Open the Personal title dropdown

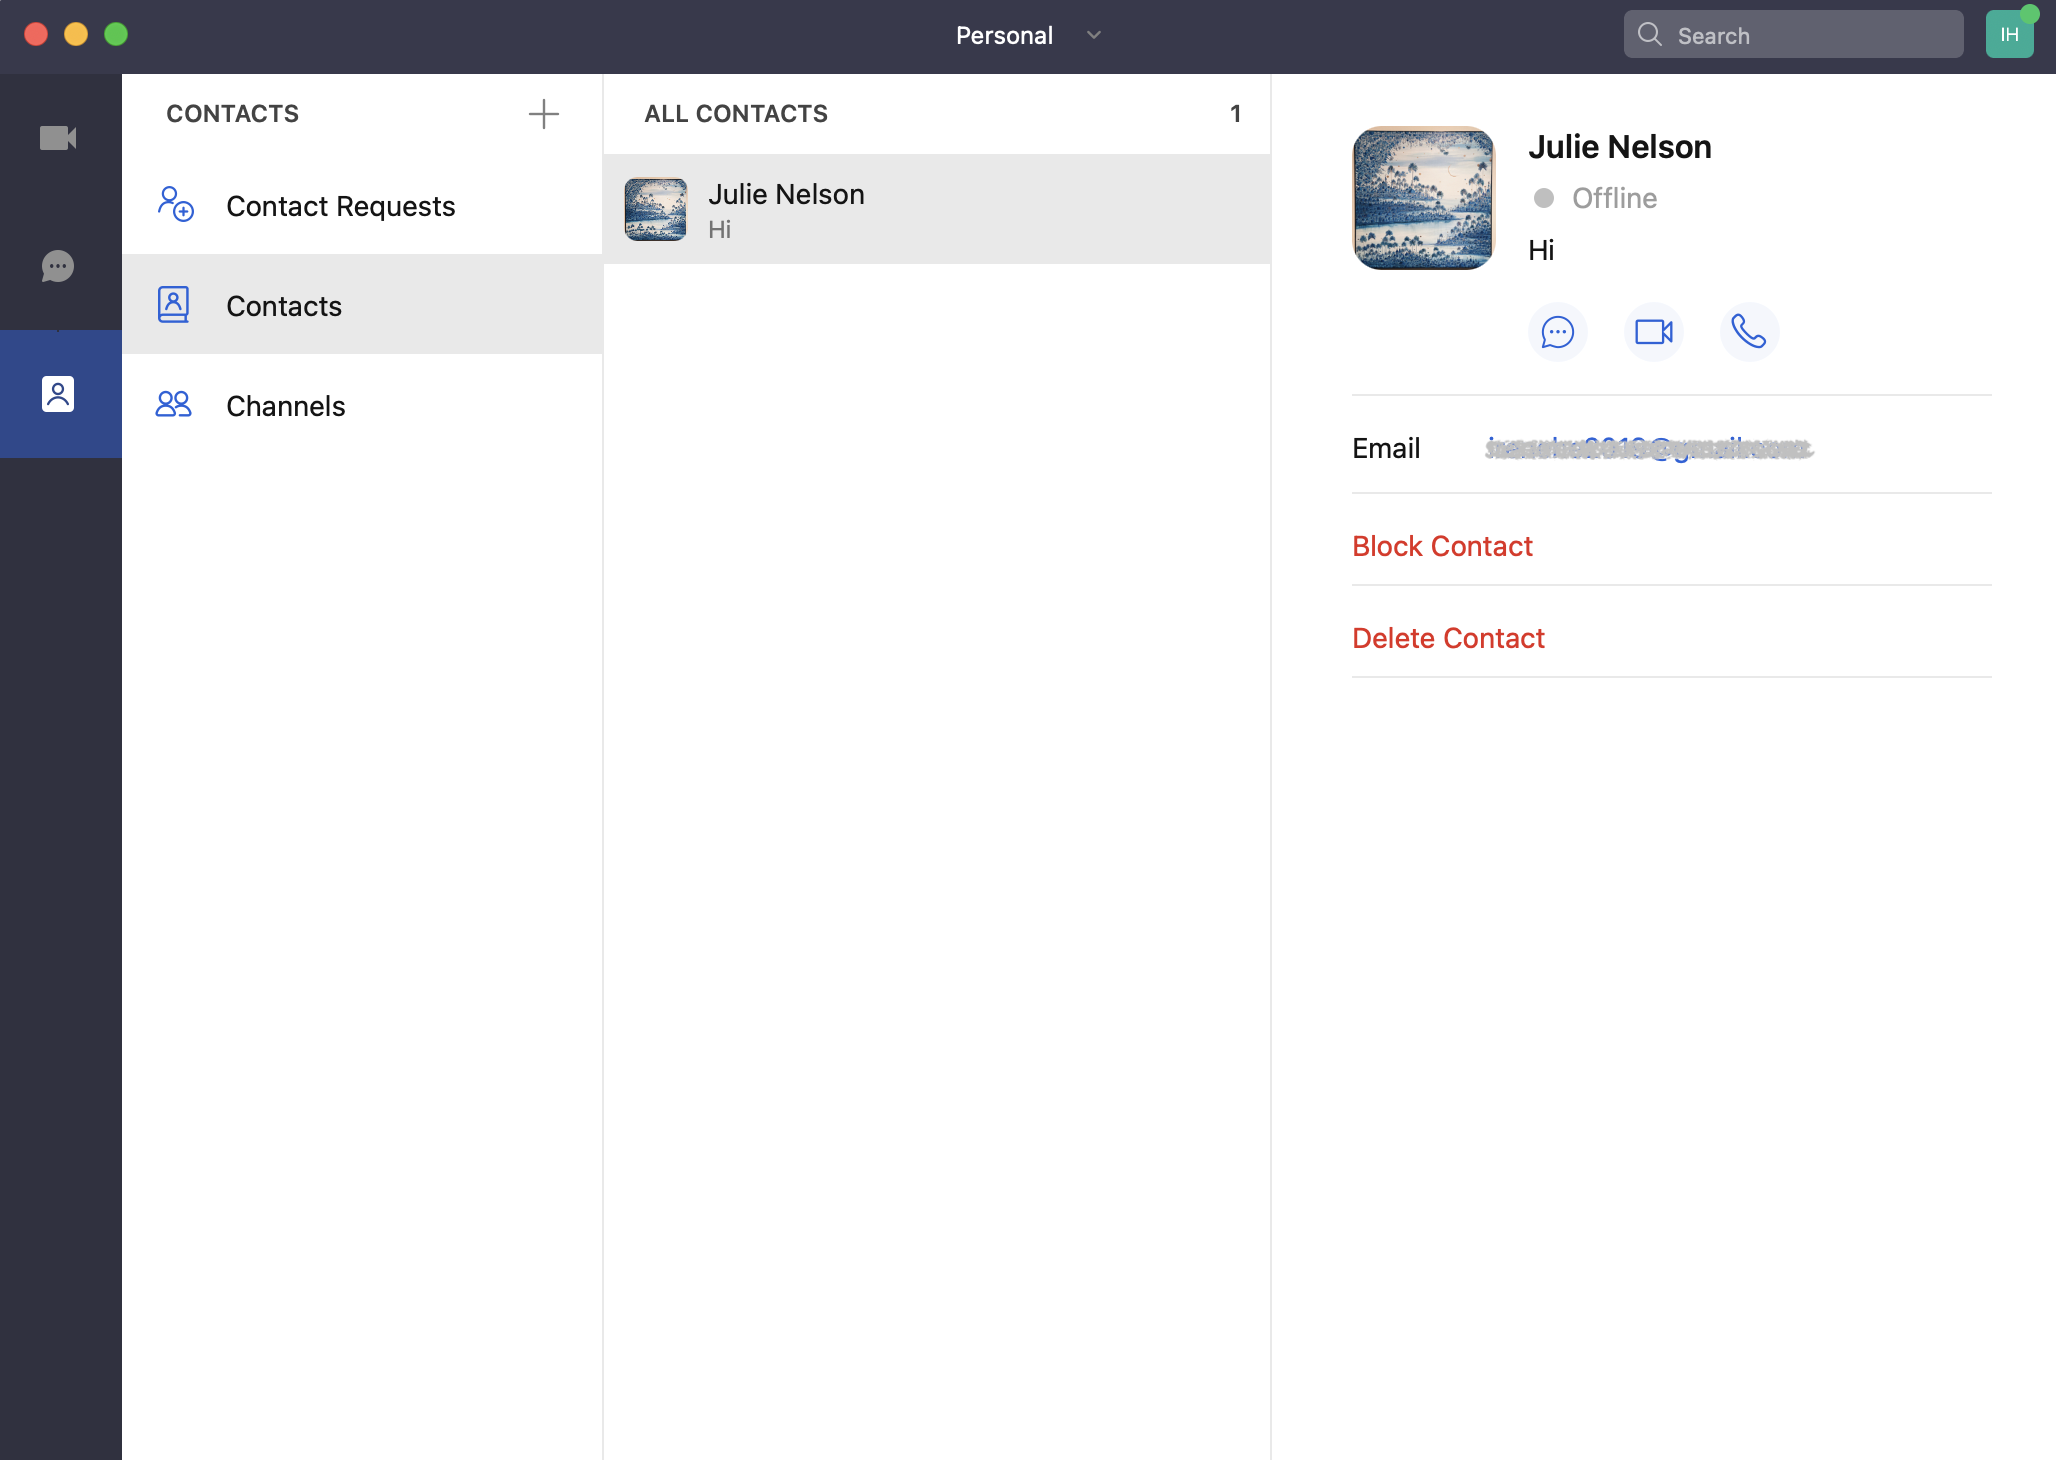click(1004, 36)
